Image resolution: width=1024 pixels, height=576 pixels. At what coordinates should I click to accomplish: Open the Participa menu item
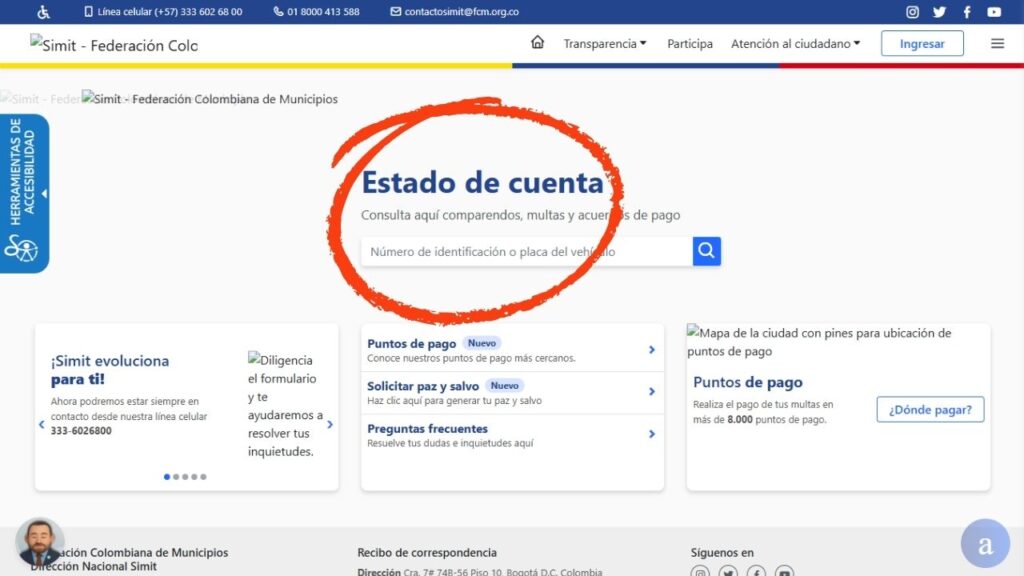coord(690,44)
